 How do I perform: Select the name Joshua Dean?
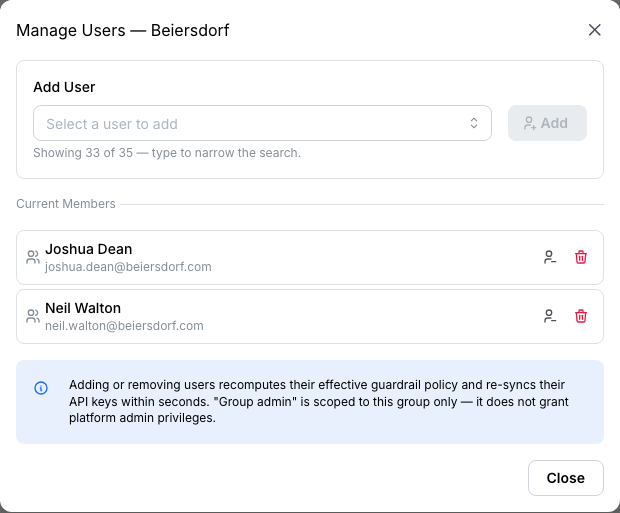click(89, 249)
